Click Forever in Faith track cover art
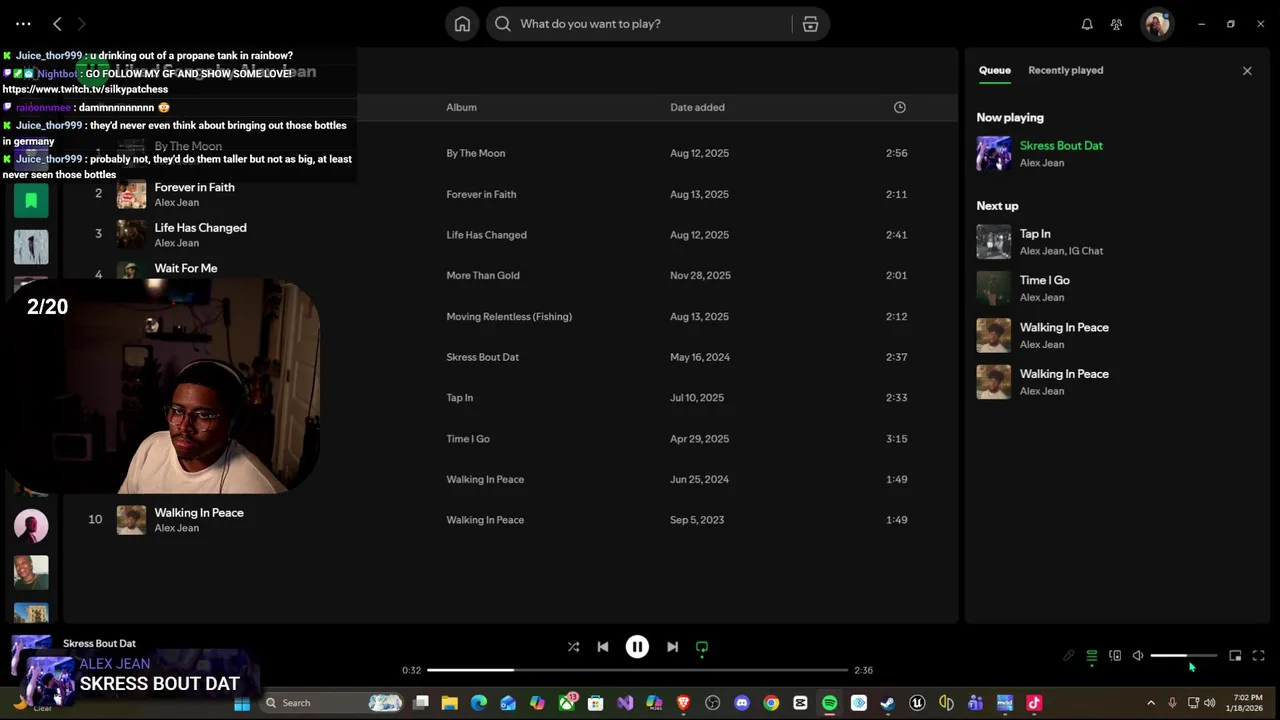Screen dimensions: 1280x720 pyautogui.click(x=131, y=194)
